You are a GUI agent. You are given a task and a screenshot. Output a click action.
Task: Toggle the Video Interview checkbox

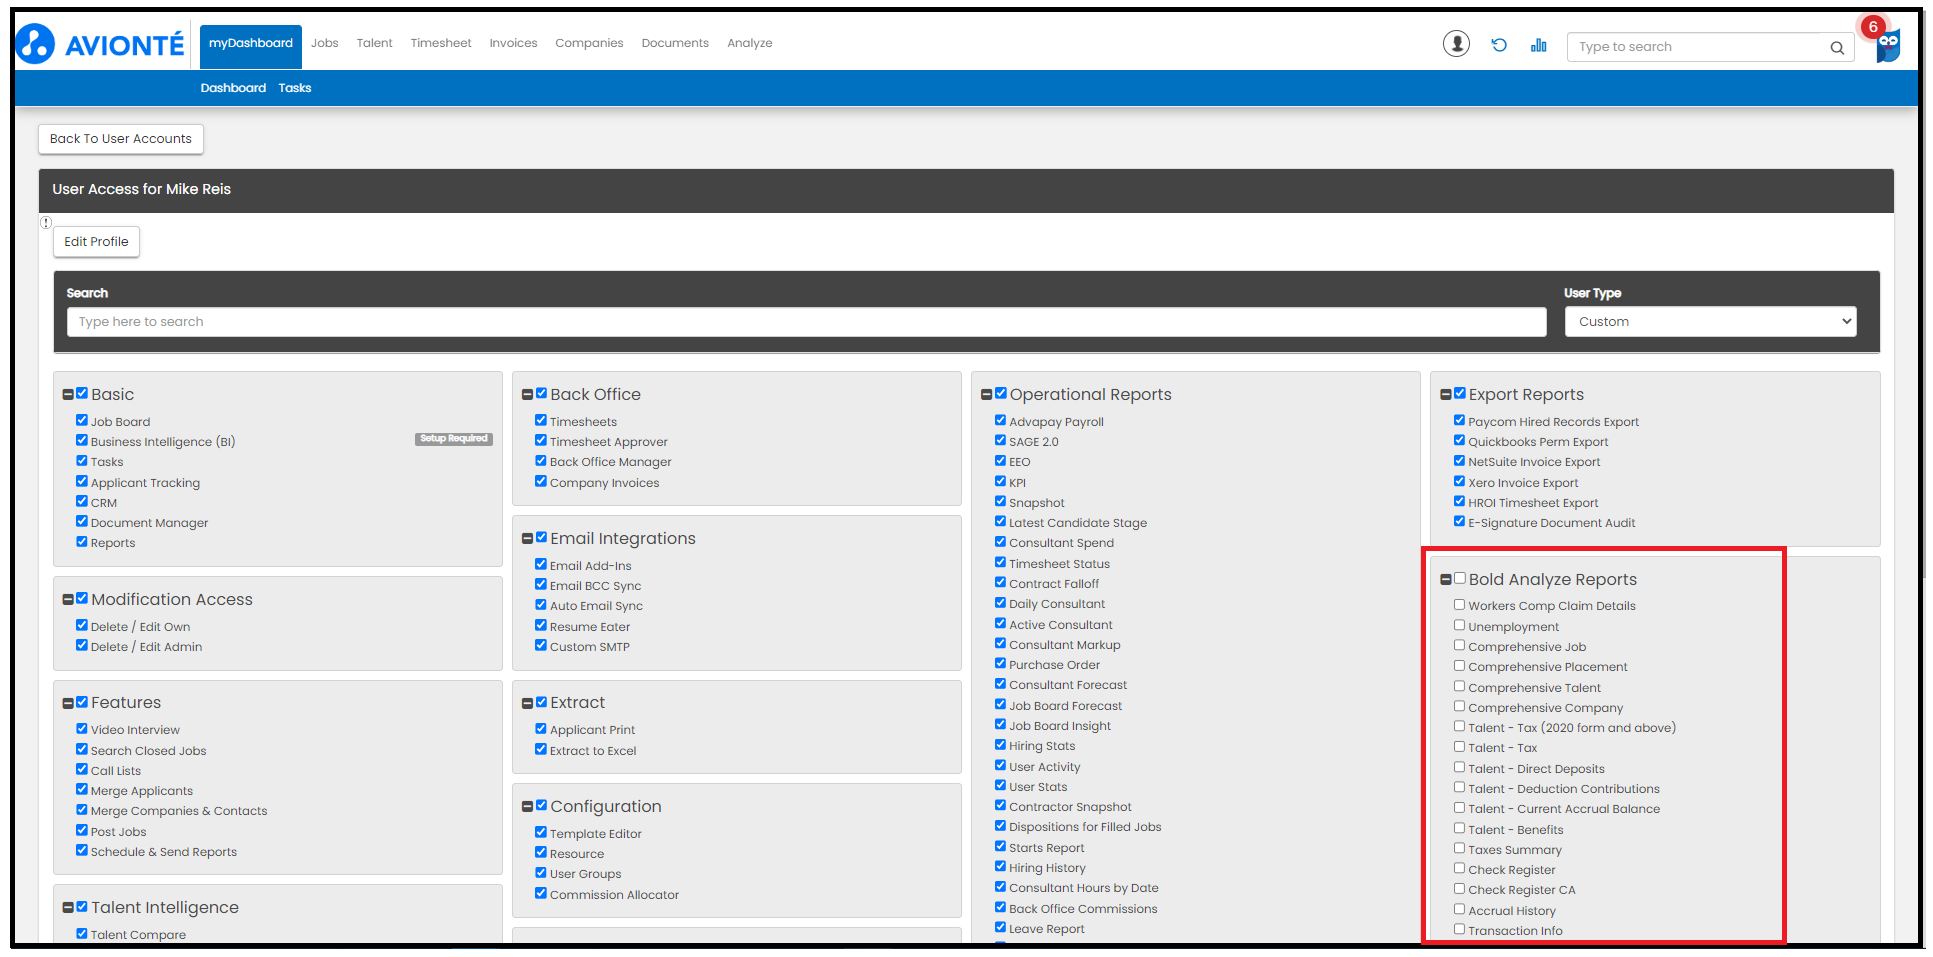(82, 728)
